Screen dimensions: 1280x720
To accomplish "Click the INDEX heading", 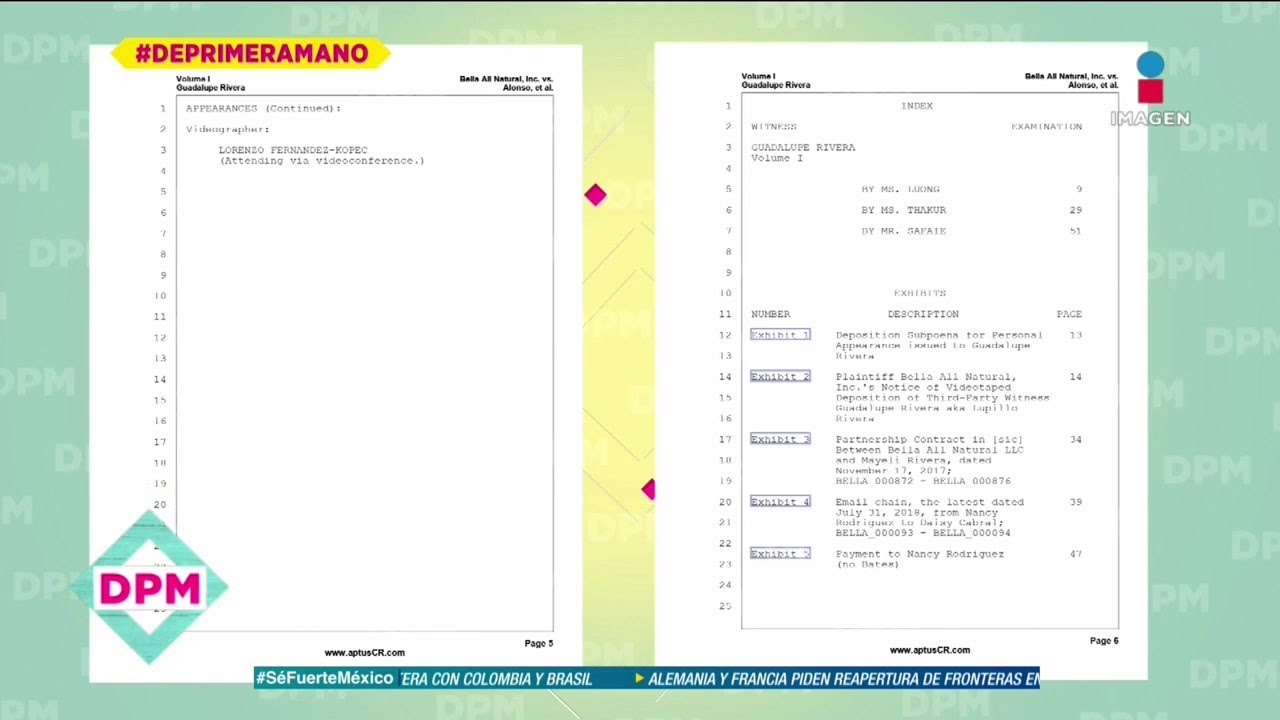I will 917,106.
